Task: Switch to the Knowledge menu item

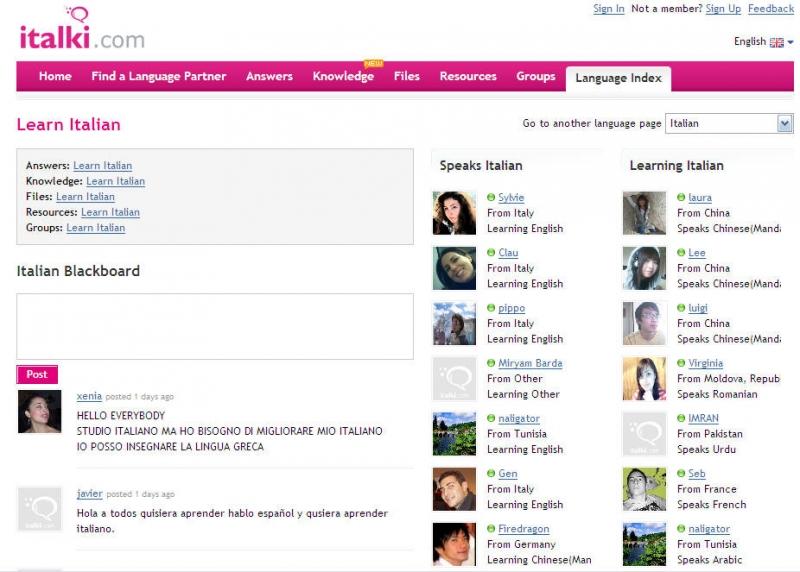Action: [343, 77]
